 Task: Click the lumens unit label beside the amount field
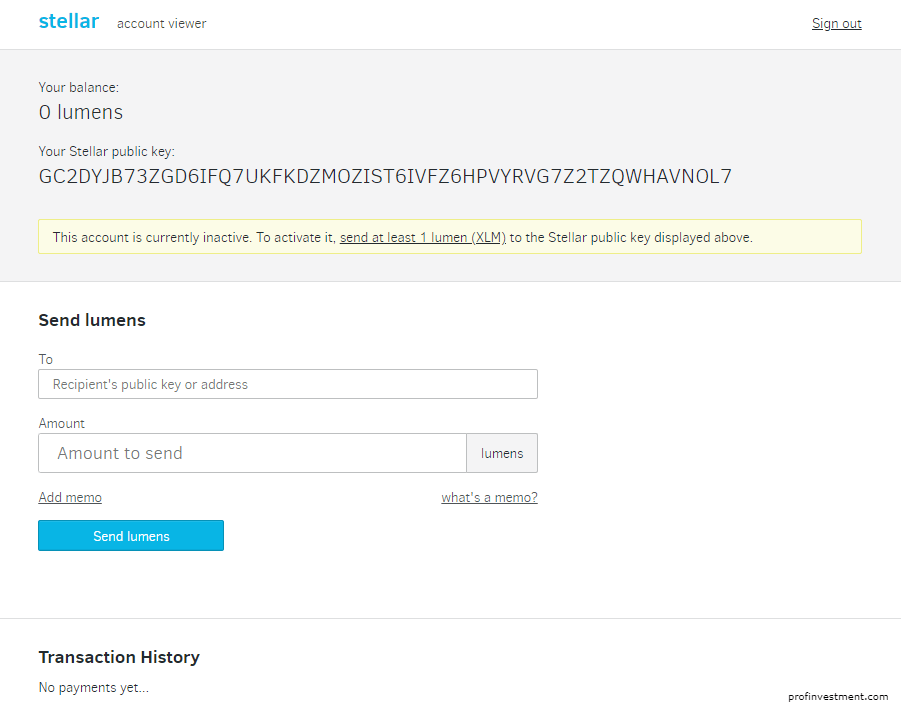(502, 453)
